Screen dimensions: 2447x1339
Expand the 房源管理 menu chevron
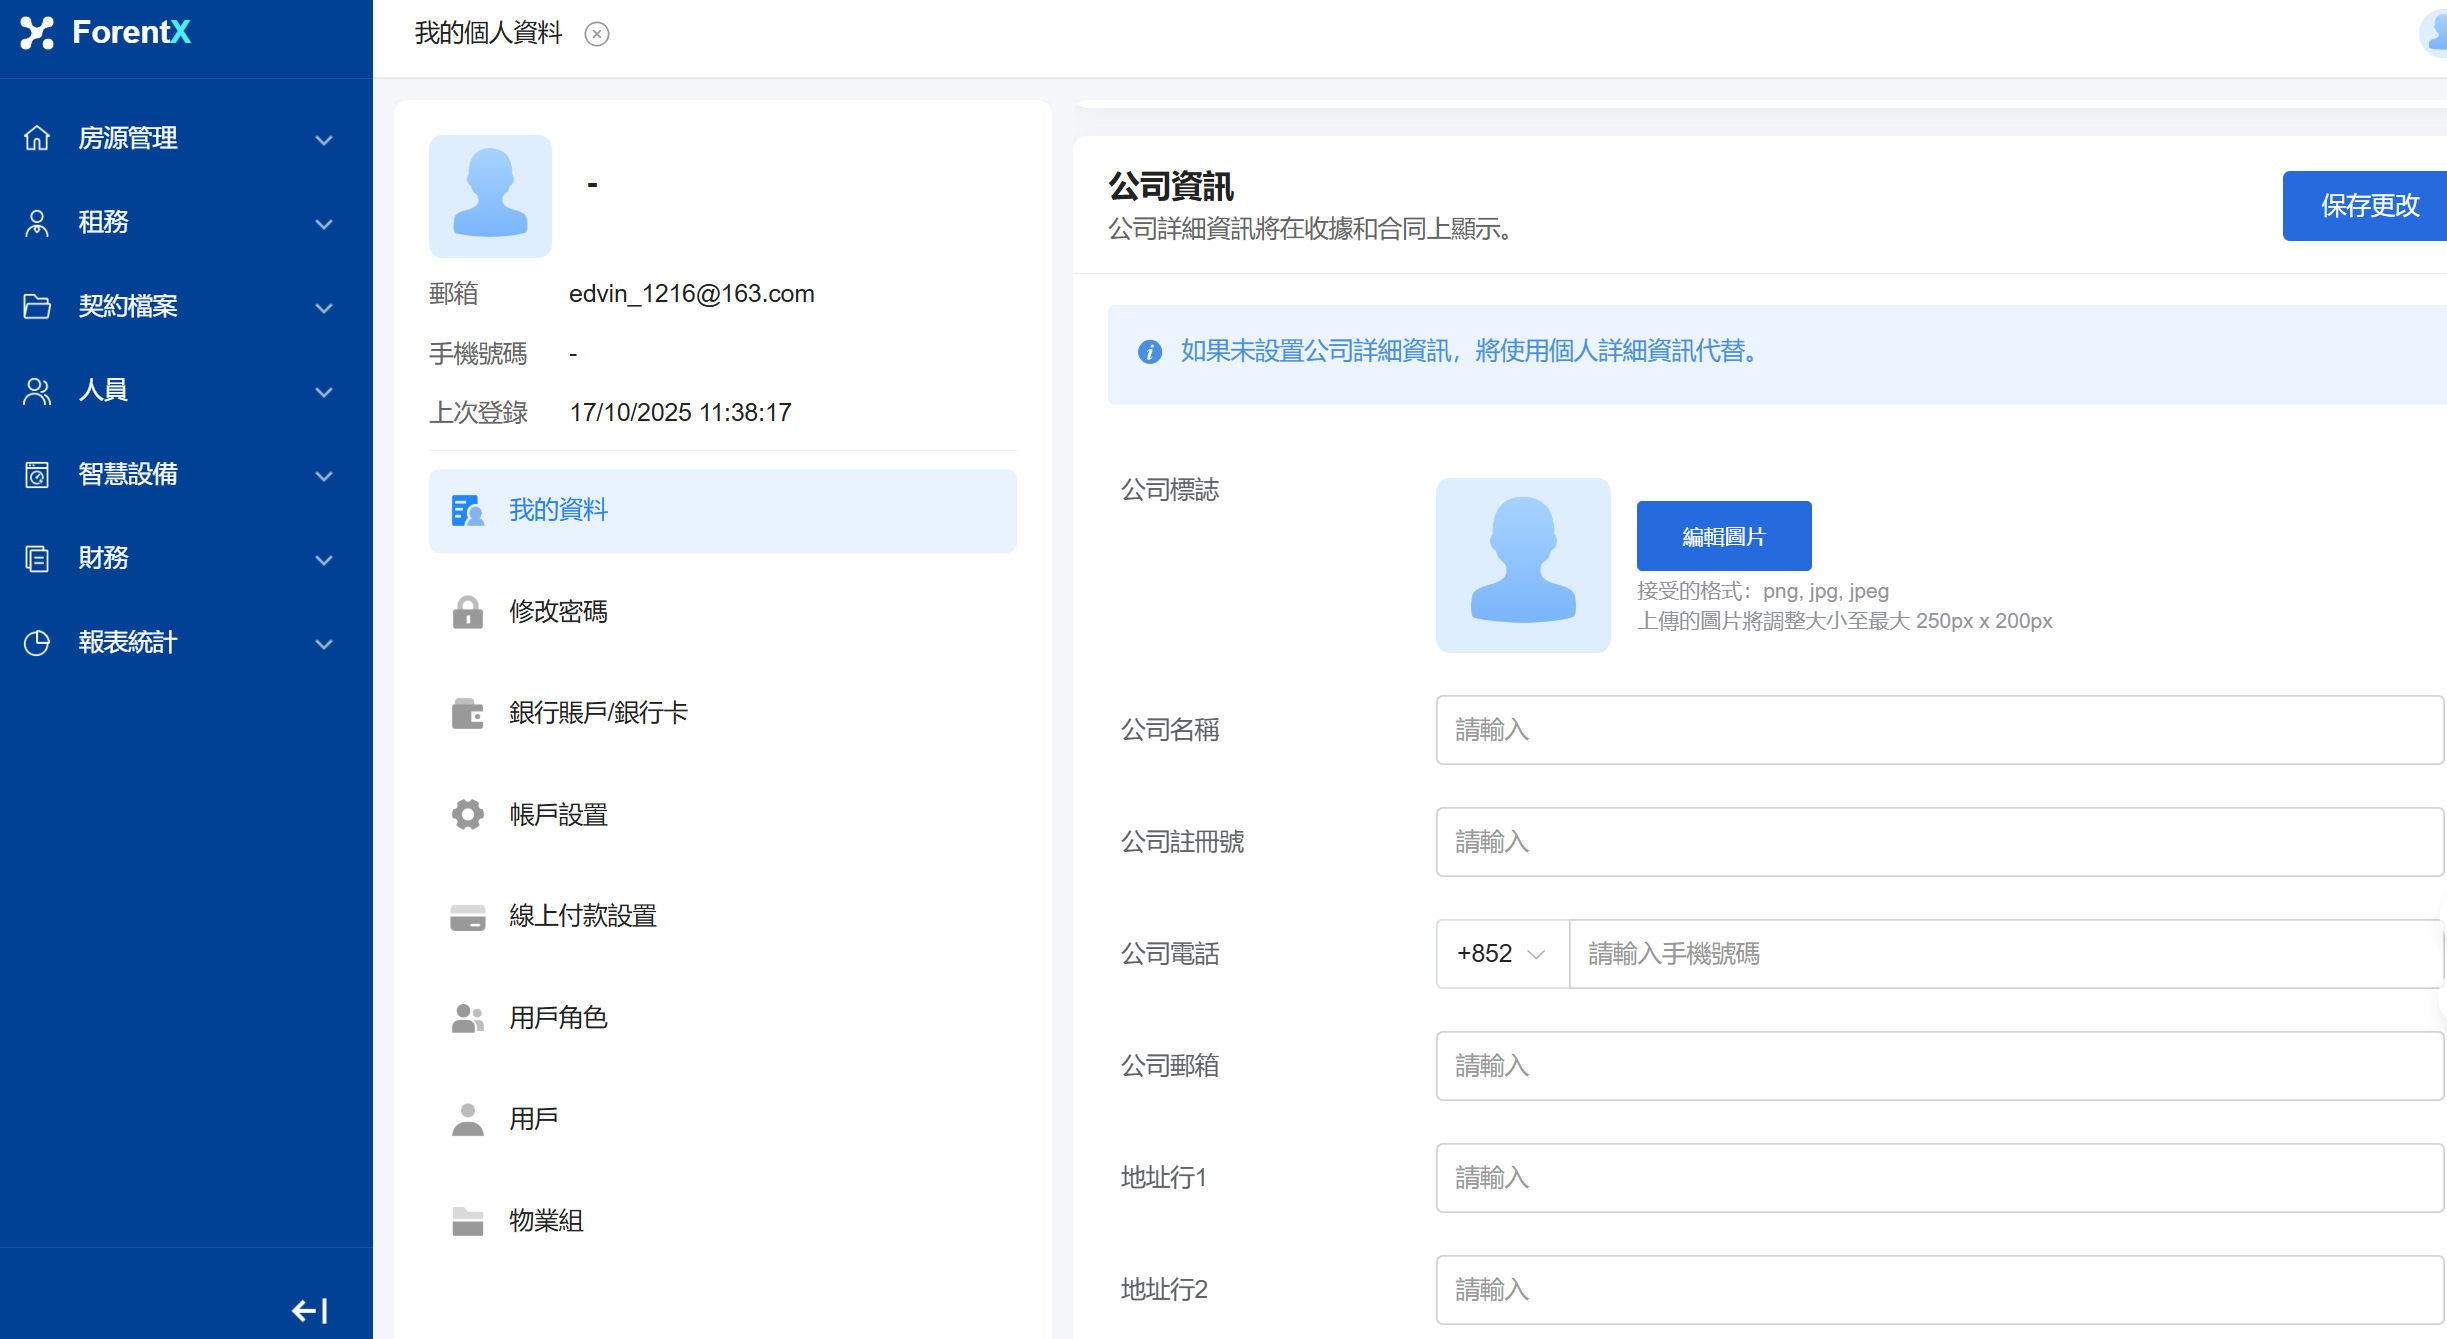324,139
